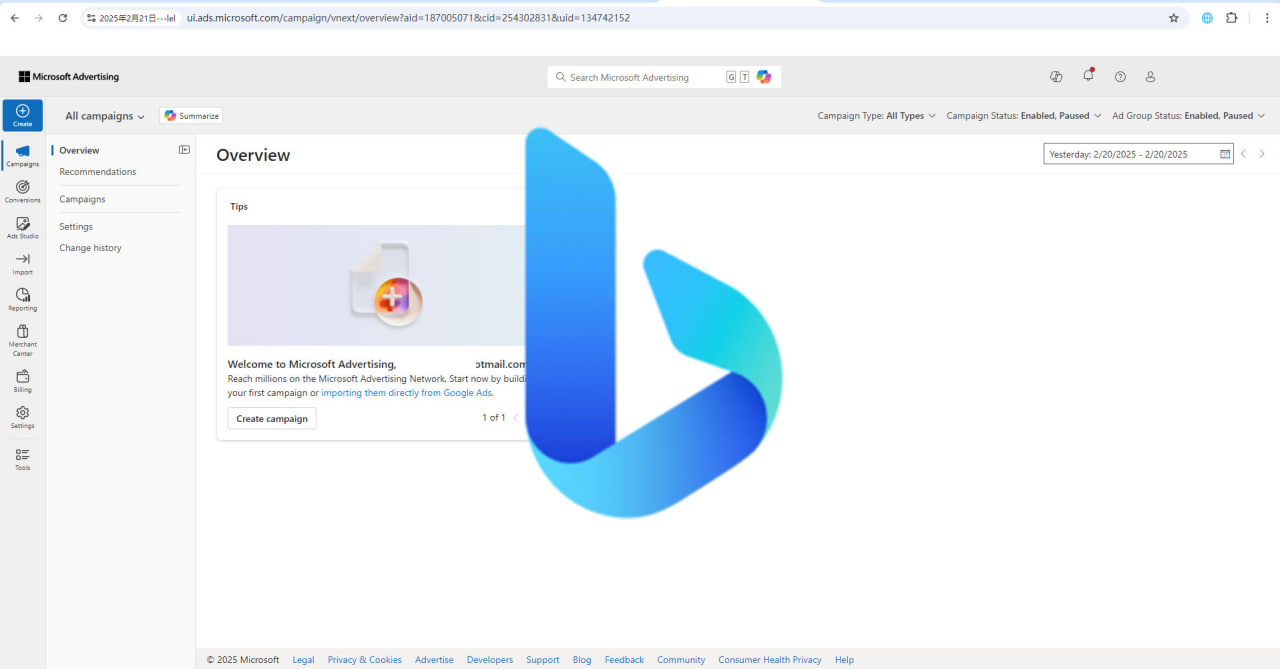
Task: Go to next date range
Action: pos(1262,154)
